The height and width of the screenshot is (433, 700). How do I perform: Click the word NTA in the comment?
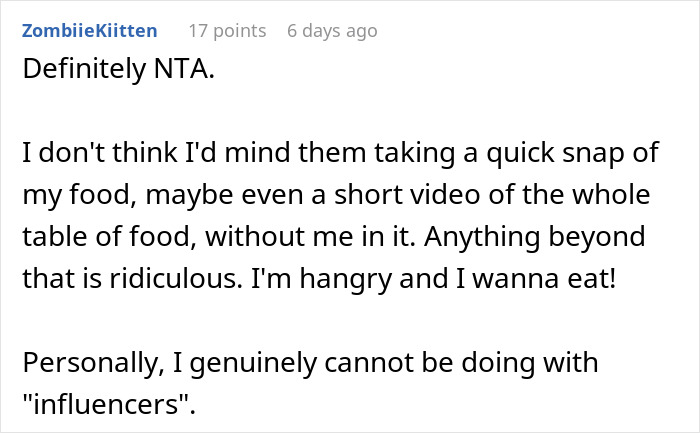[x=186, y=73]
